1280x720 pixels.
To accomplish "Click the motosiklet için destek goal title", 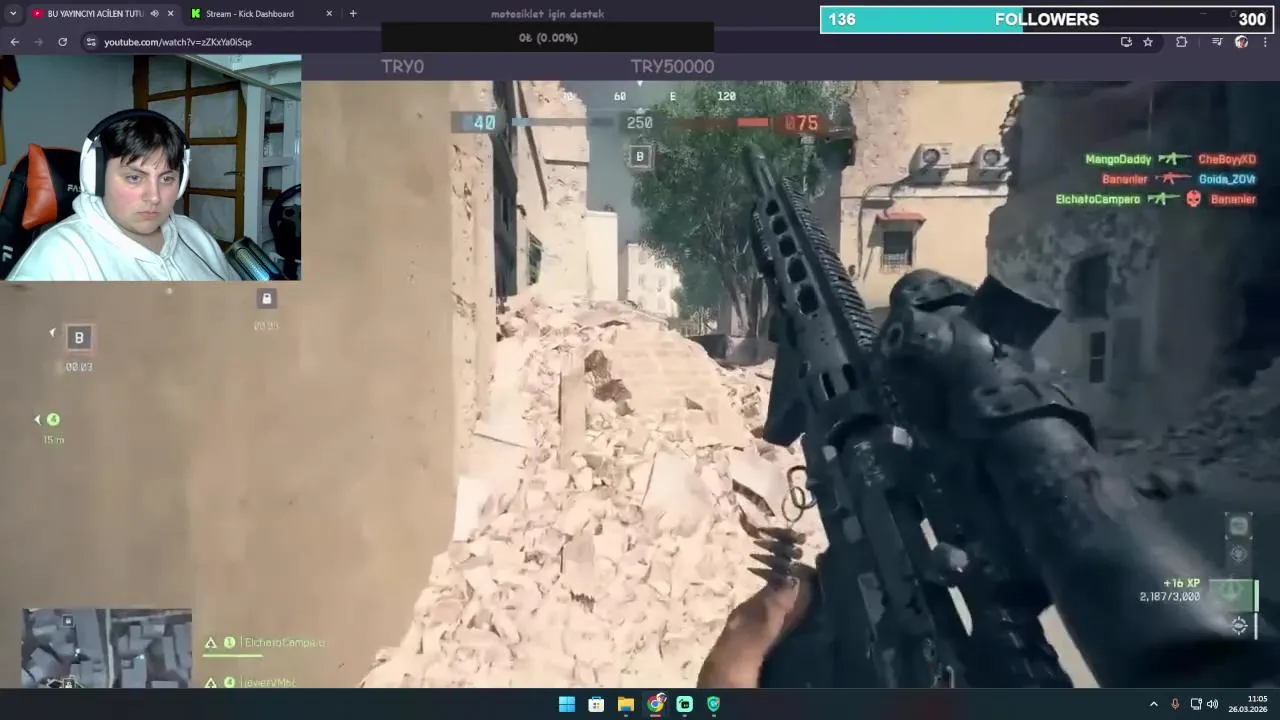I will tap(547, 14).
